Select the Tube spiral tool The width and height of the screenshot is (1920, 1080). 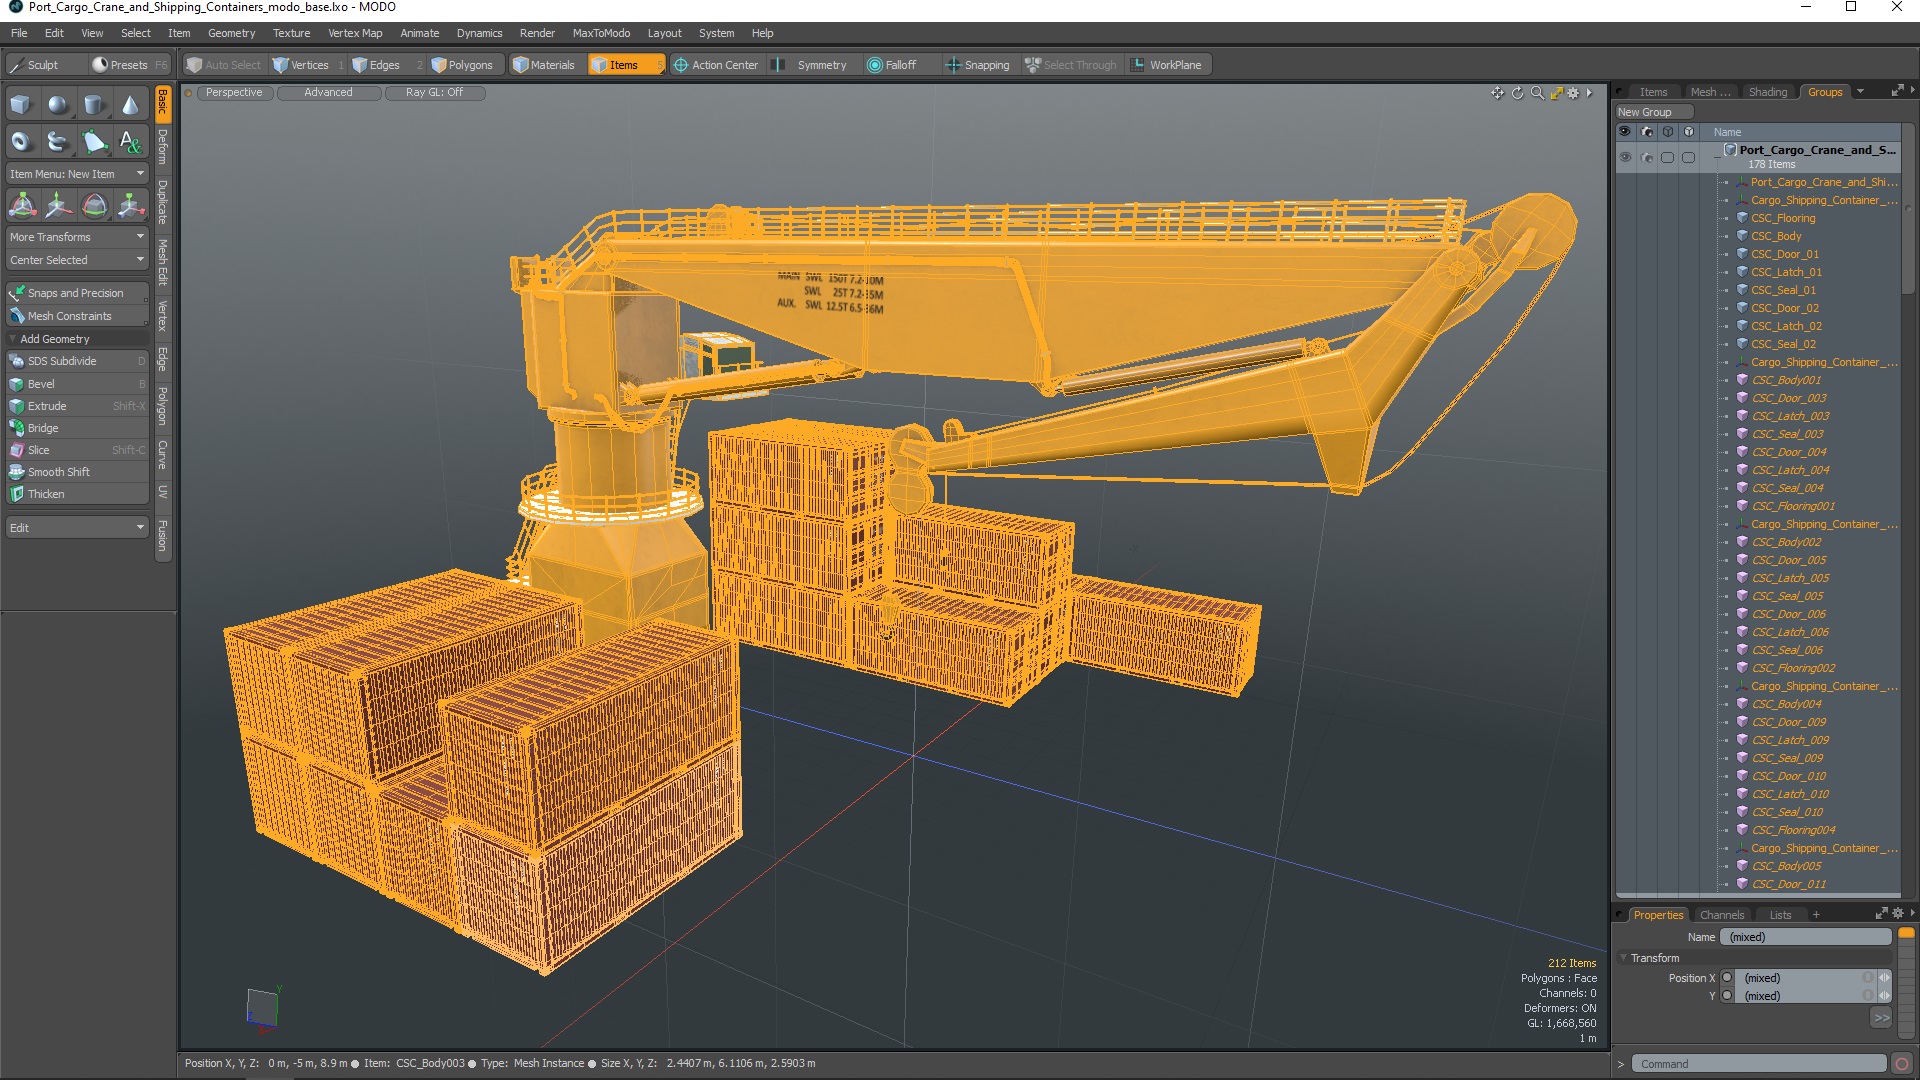click(58, 142)
